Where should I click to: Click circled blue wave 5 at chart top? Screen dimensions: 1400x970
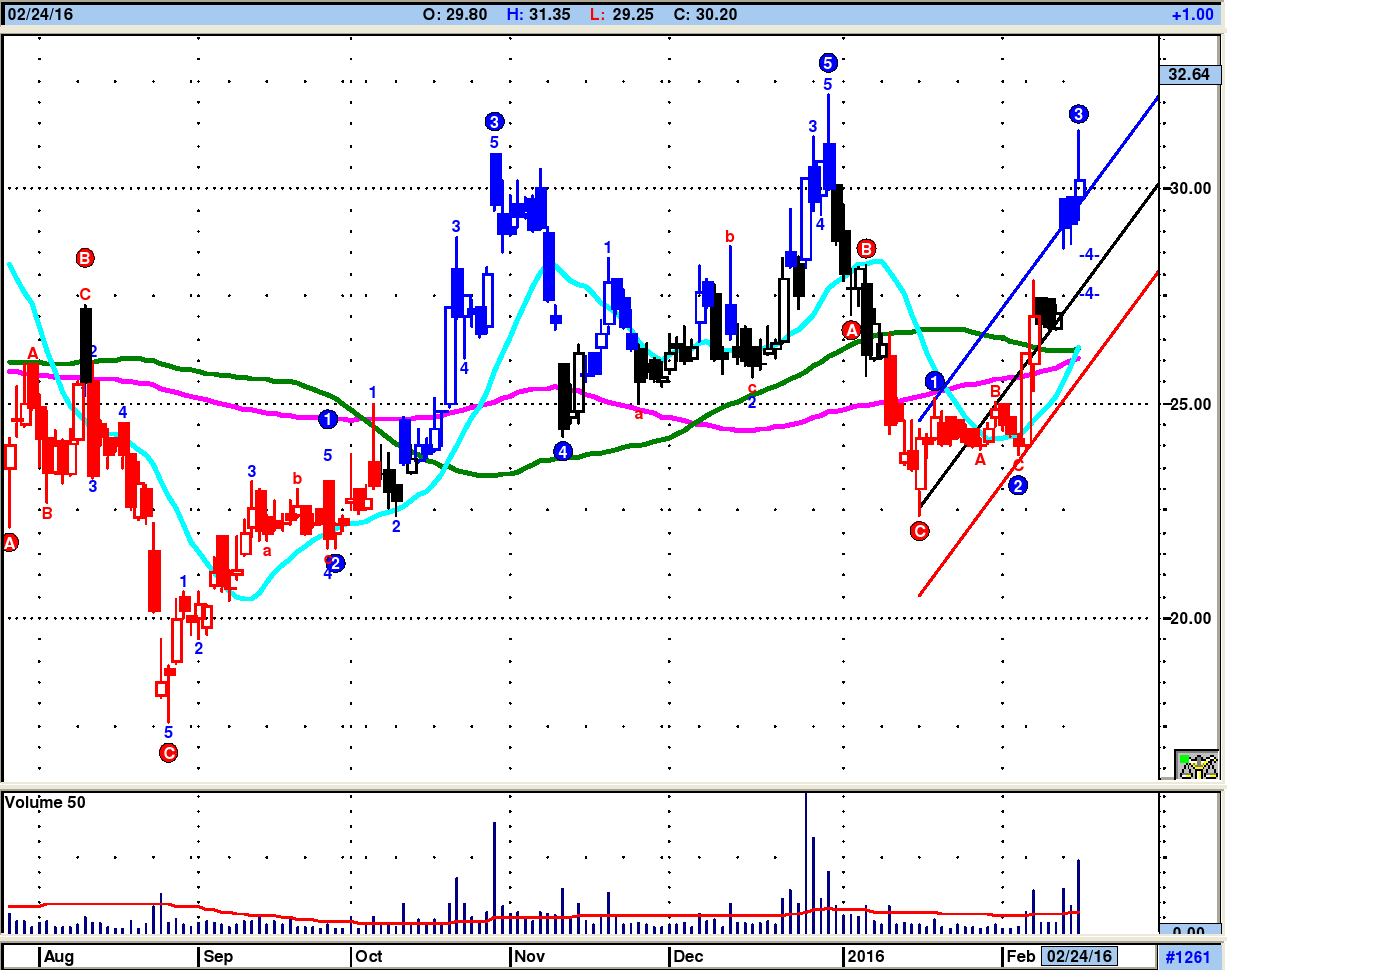click(x=828, y=63)
